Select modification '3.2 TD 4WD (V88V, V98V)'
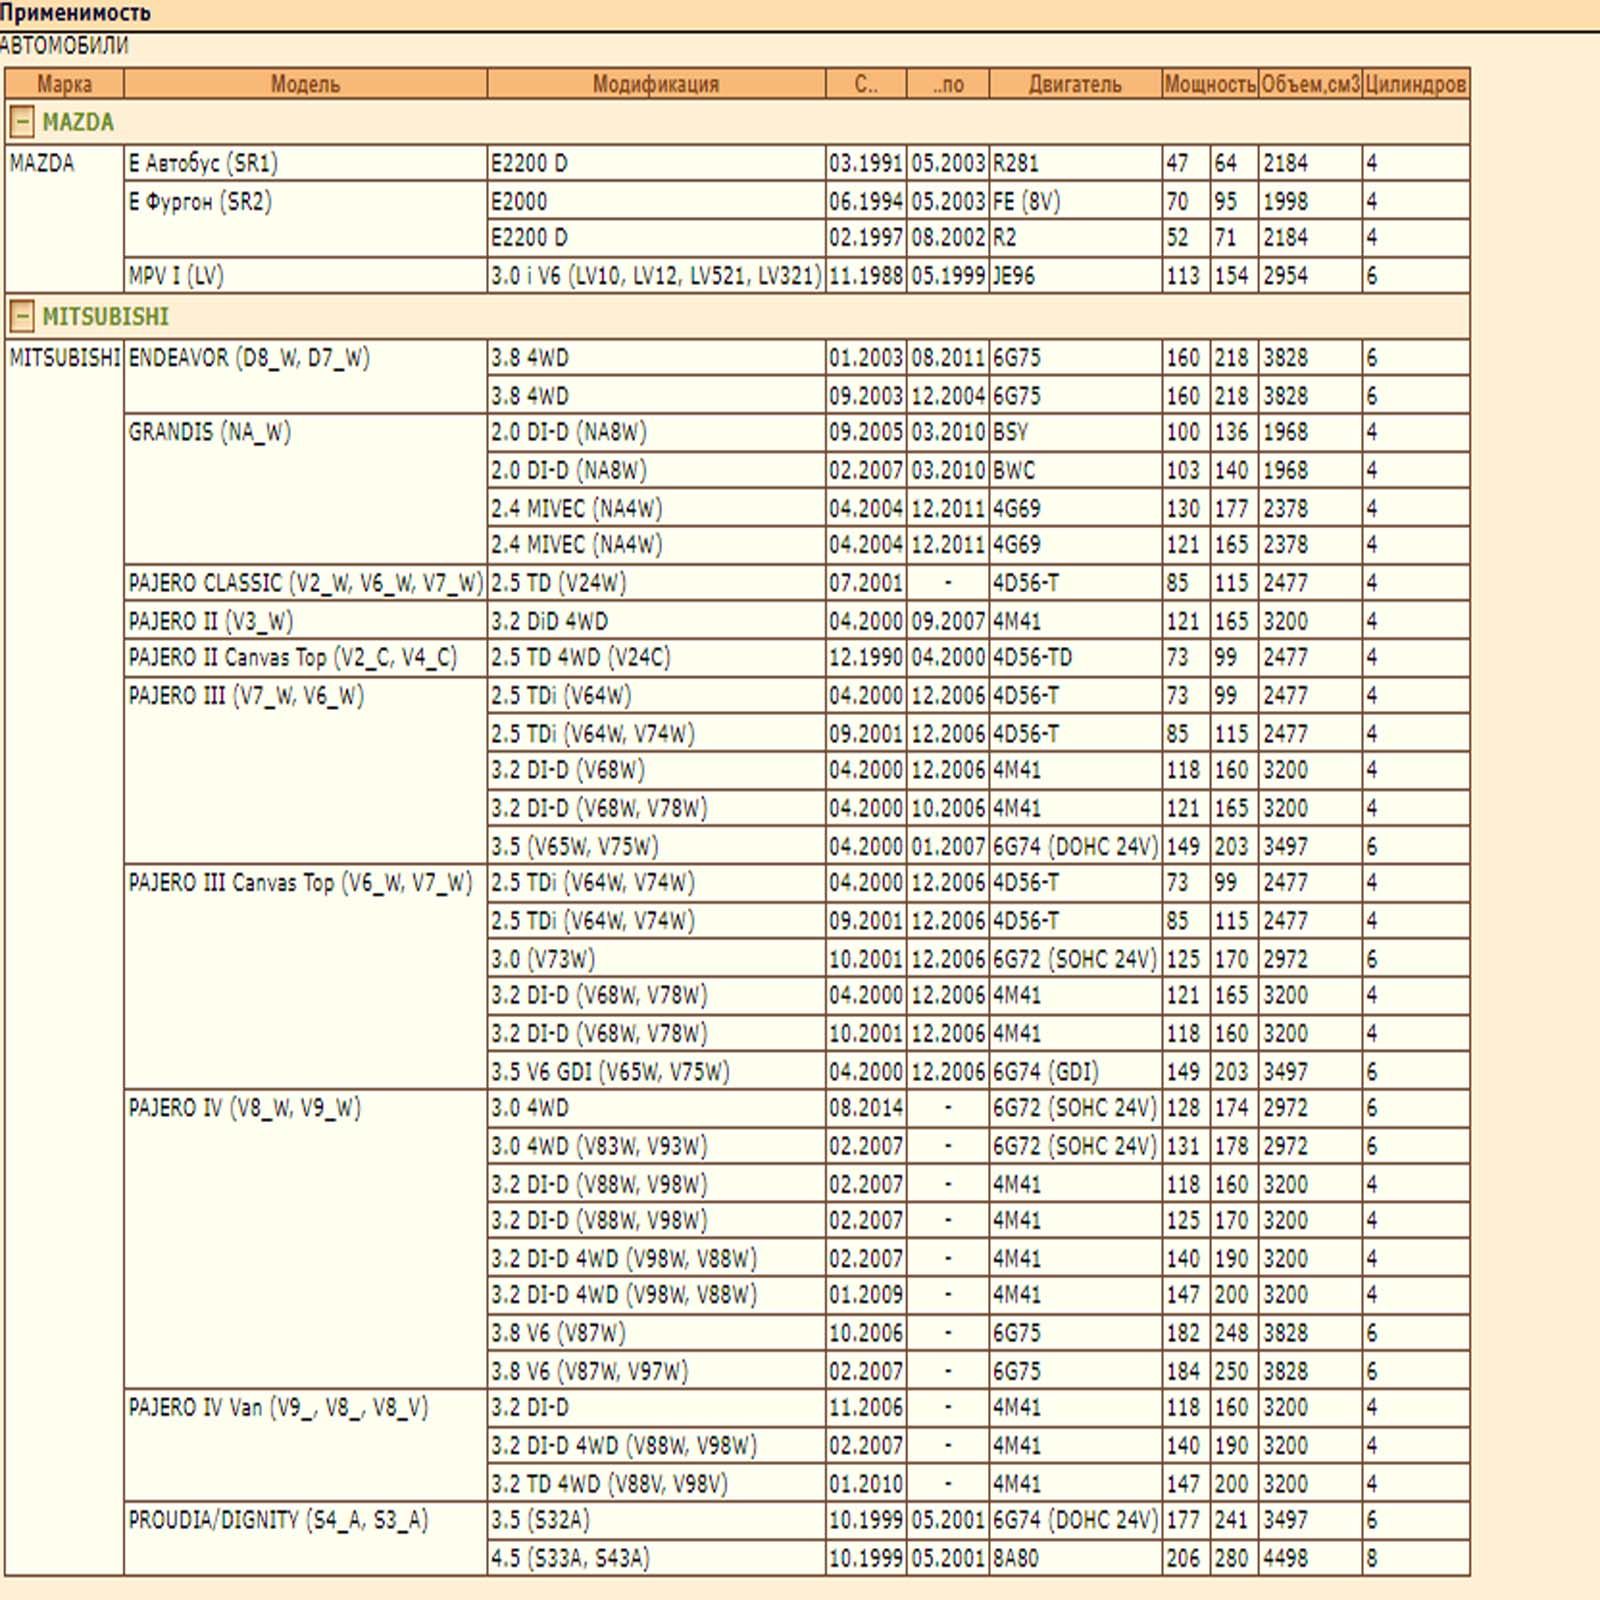1600x1600 pixels. click(x=656, y=1483)
